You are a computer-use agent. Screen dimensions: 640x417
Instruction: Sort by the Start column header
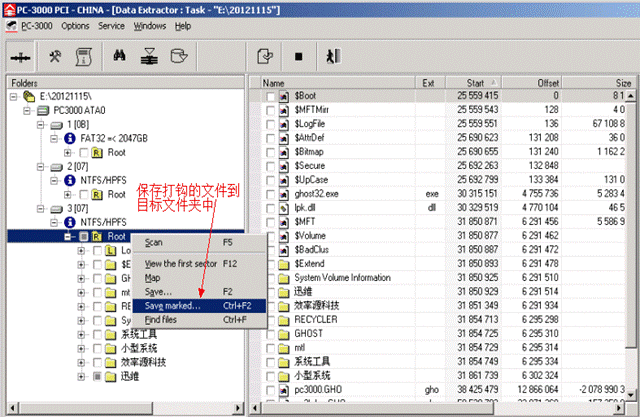tap(474, 83)
